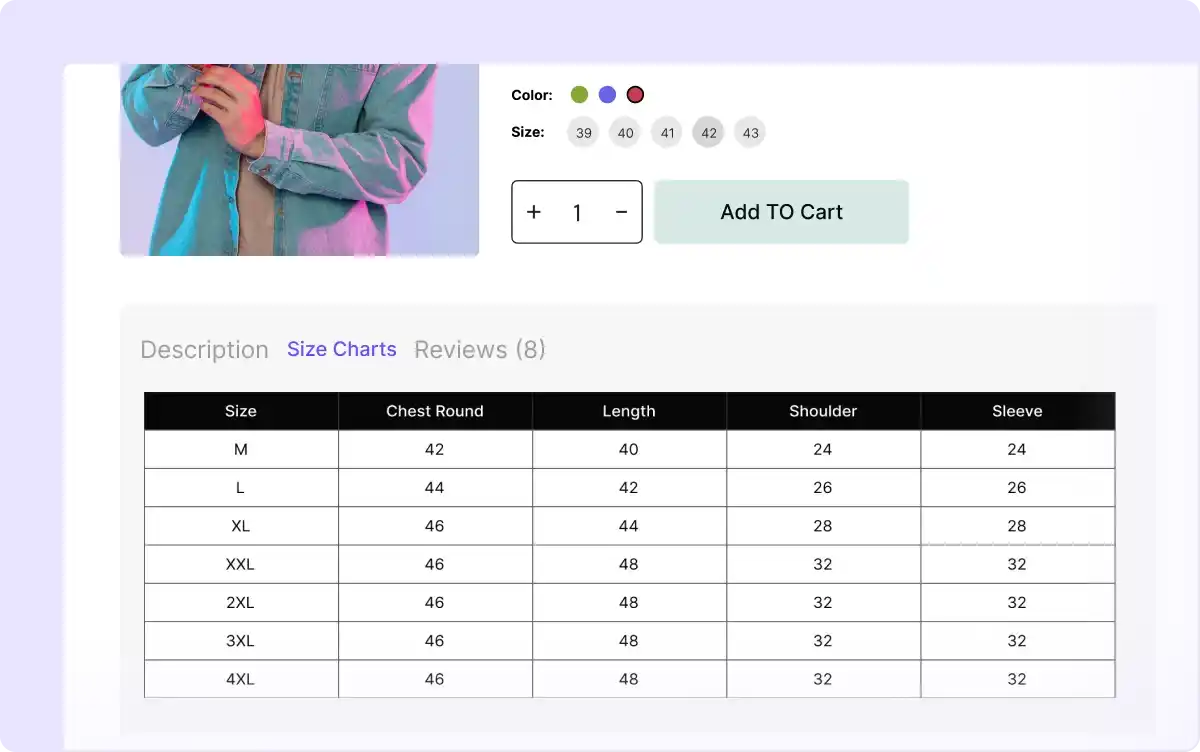Click the Chest Round column header

[x=435, y=411]
